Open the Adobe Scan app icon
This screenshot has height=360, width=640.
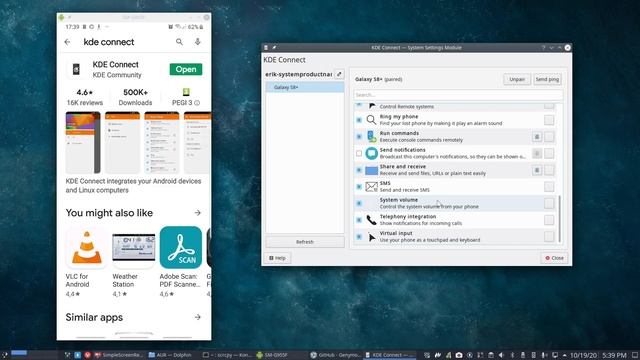pos(180,247)
